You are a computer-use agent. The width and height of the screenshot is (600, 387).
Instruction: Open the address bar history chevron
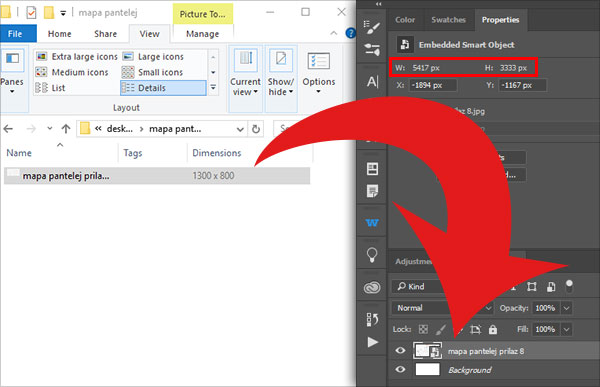(x=240, y=129)
